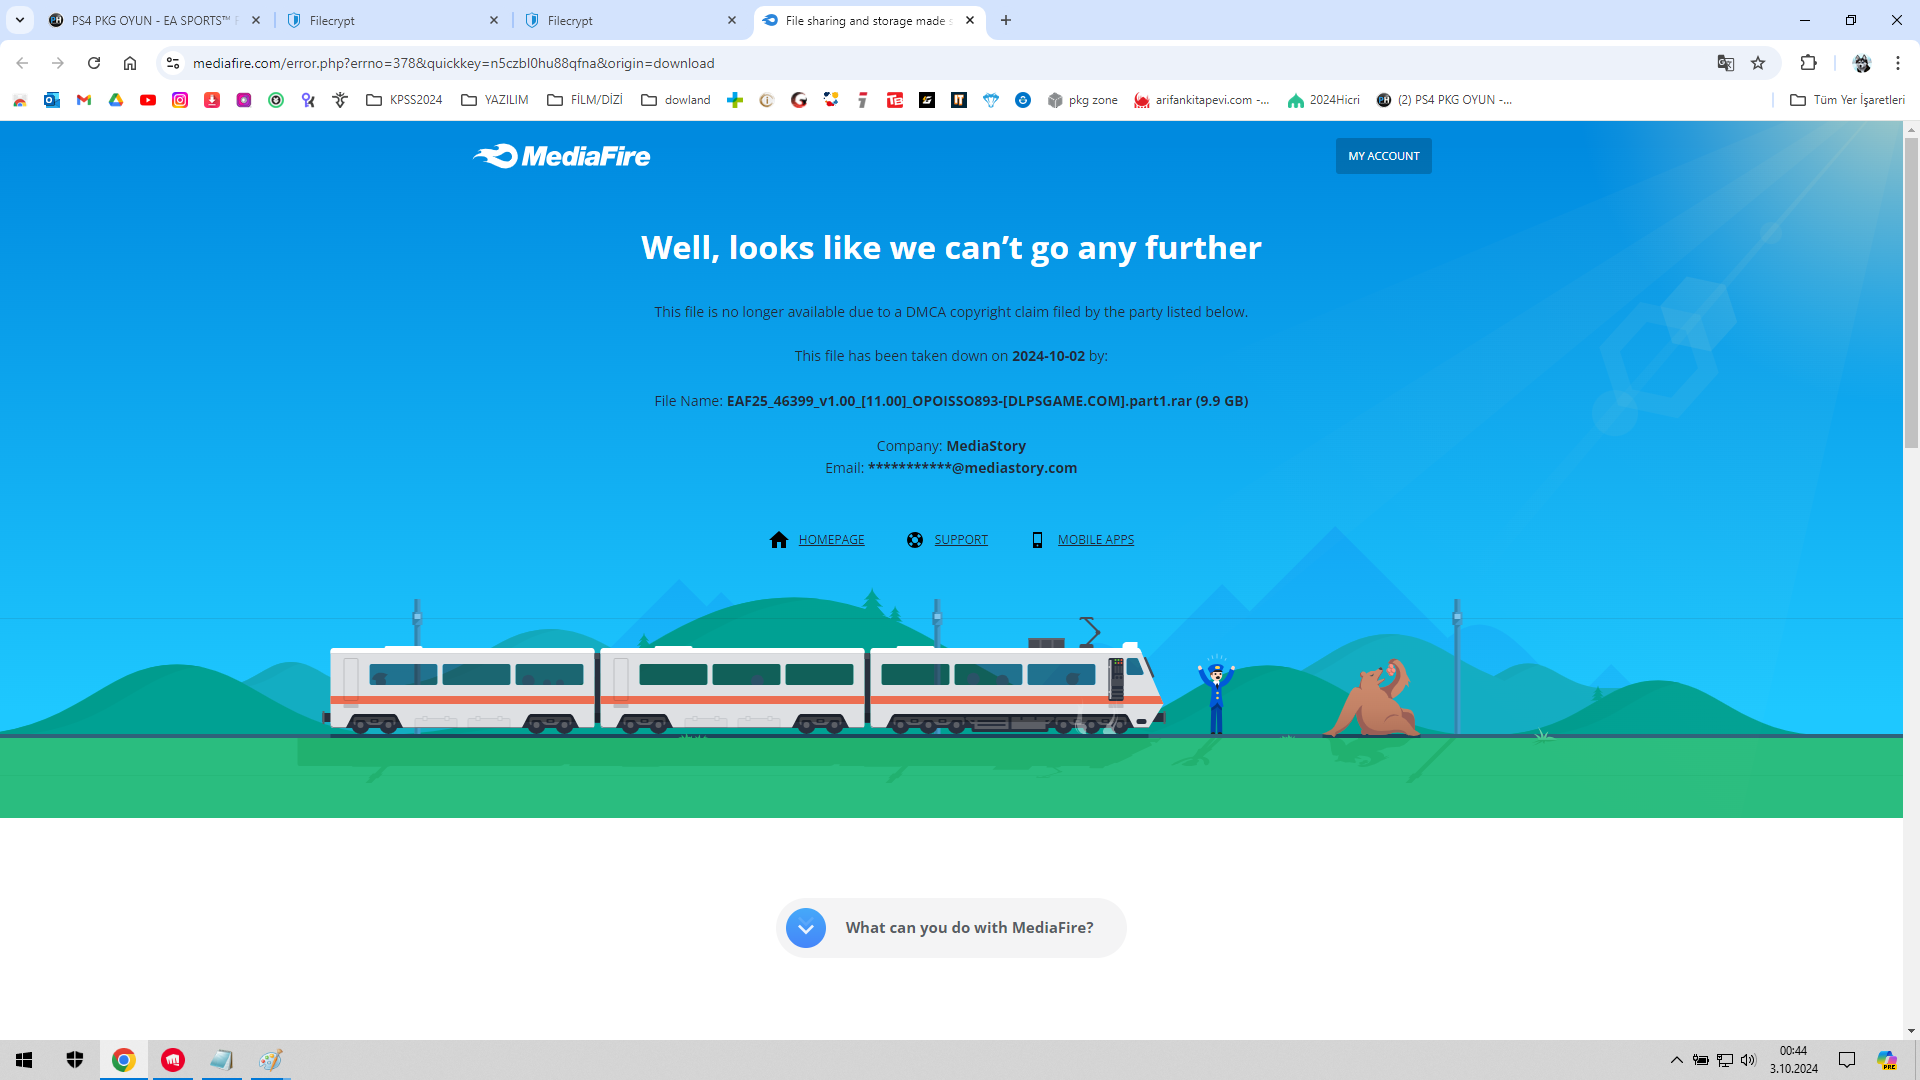Open the red download-arrow bookmark icon
This screenshot has width=1920, height=1080.
pos(212,100)
